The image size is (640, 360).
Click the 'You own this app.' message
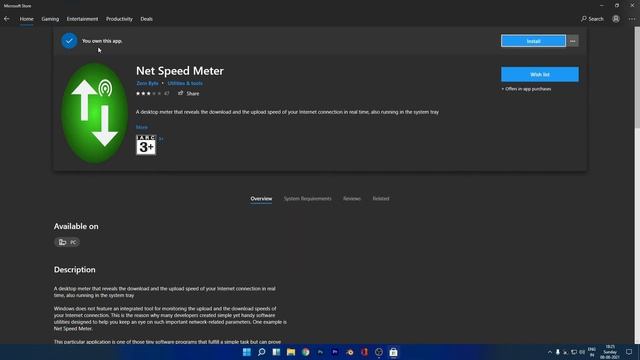click(102, 41)
